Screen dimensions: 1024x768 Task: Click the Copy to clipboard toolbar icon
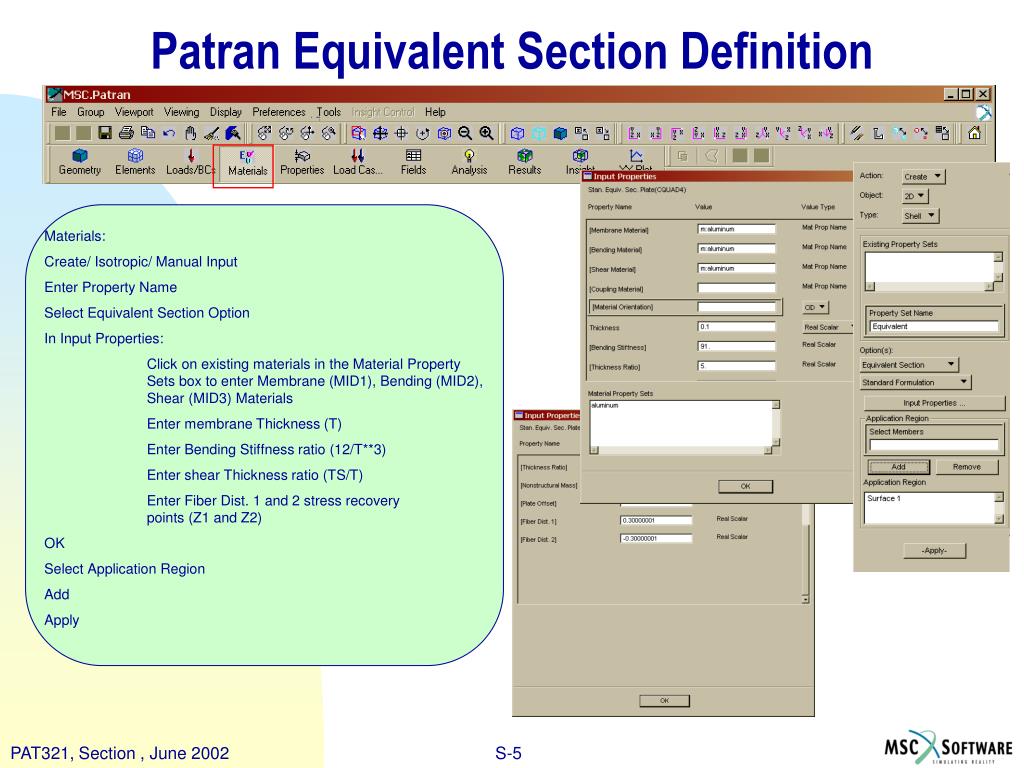pos(148,133)
